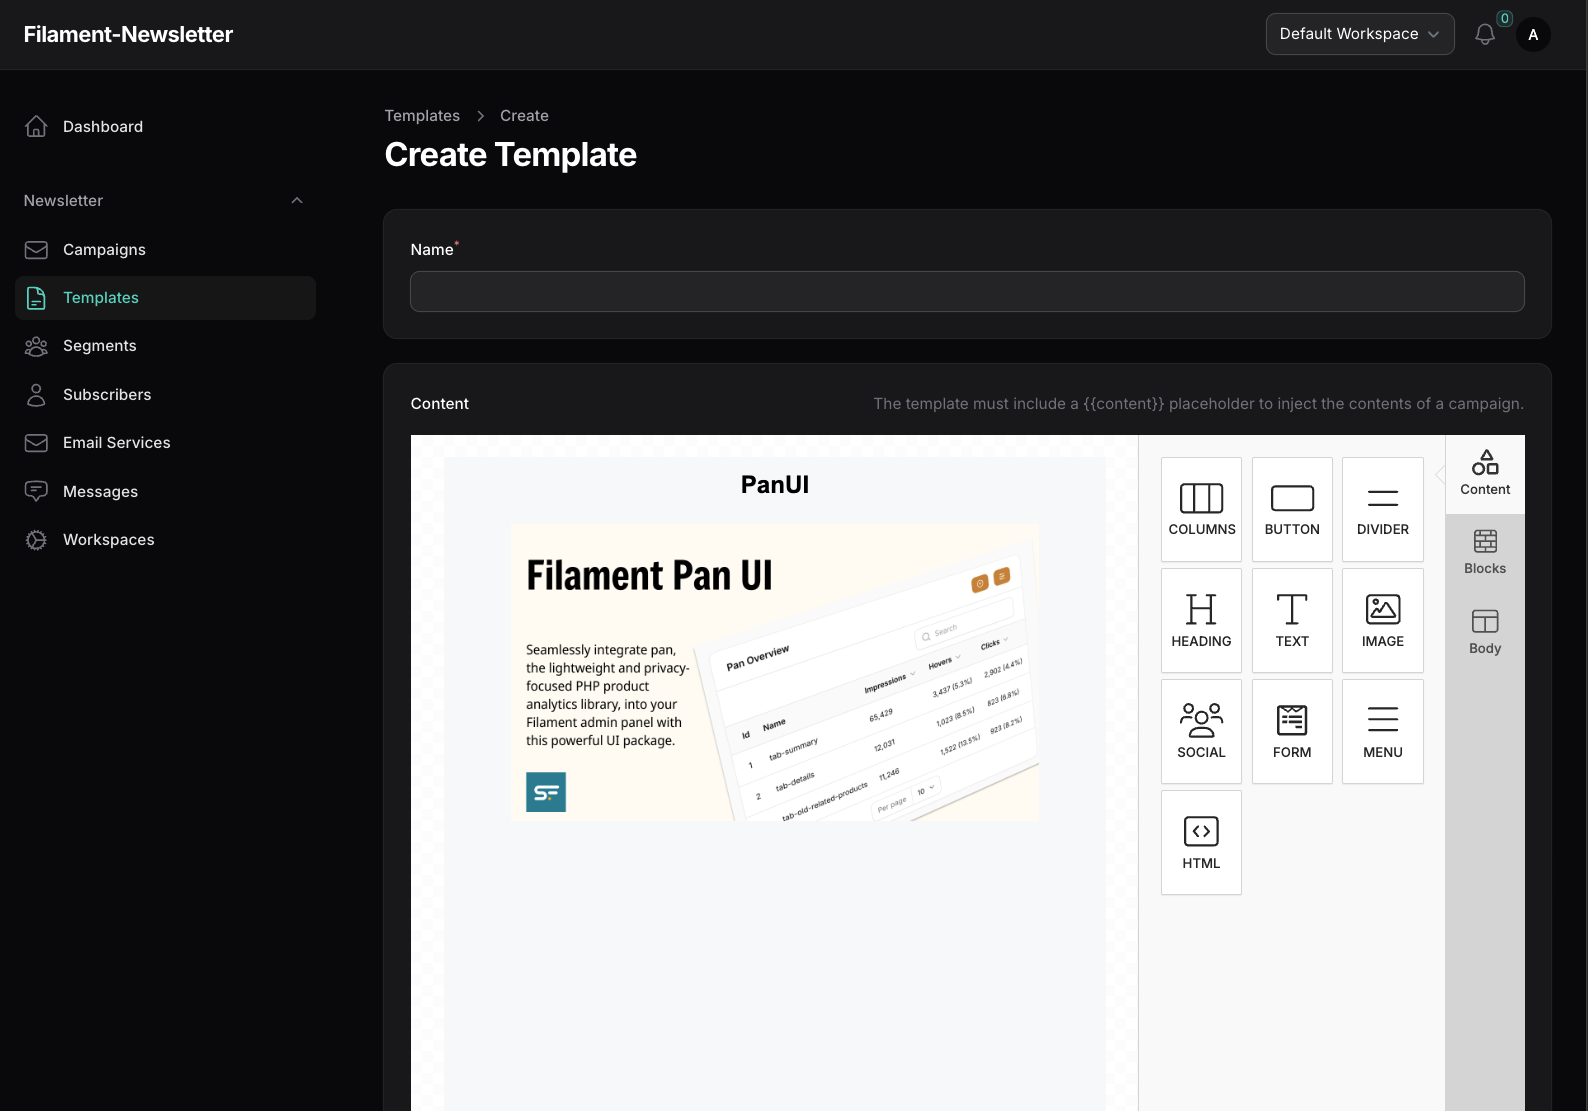
Task: Collapse the editor side panel arrow
Action: (1440, 475)
